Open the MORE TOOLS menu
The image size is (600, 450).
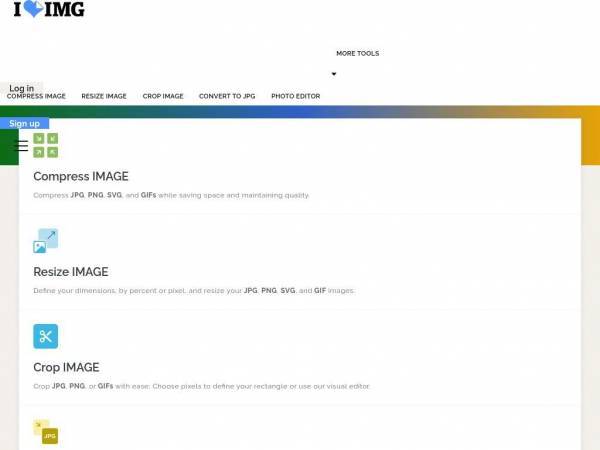tap(357, 54)
